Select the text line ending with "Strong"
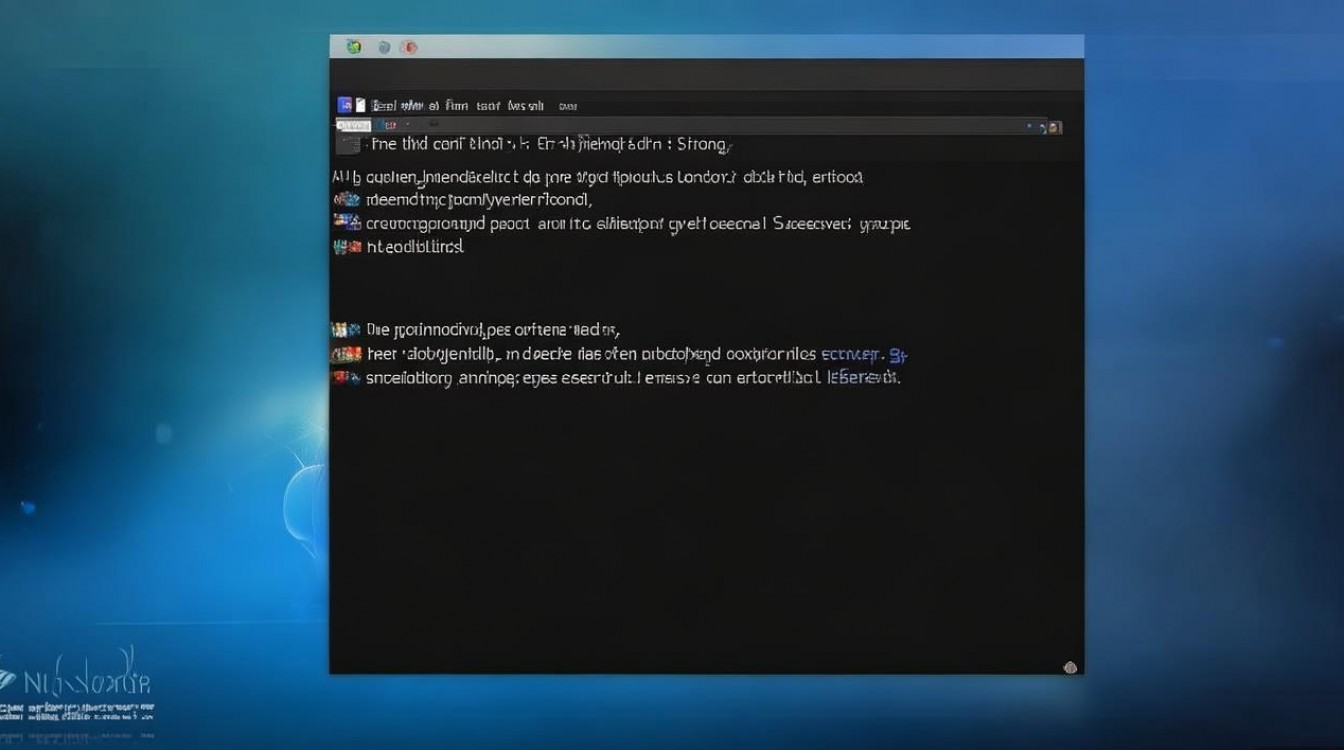The height and width of the screenshot is (750, 1344). (x=552, y=145)
